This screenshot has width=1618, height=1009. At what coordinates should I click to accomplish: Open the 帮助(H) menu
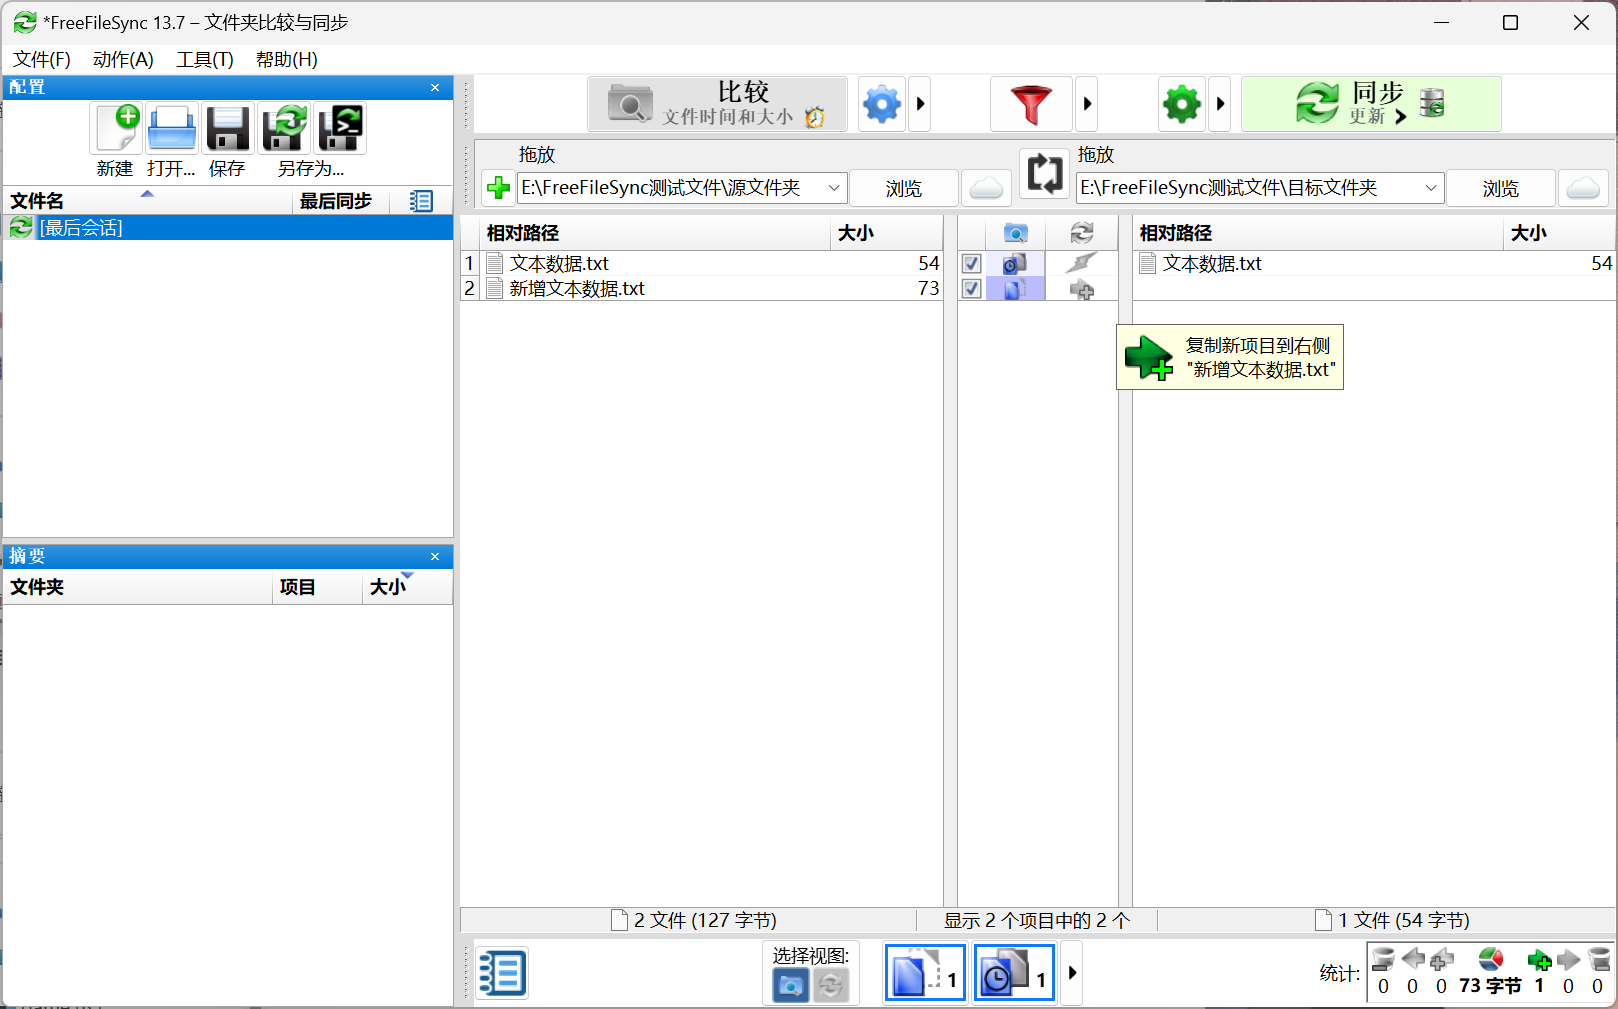click(x=287, y=60)
